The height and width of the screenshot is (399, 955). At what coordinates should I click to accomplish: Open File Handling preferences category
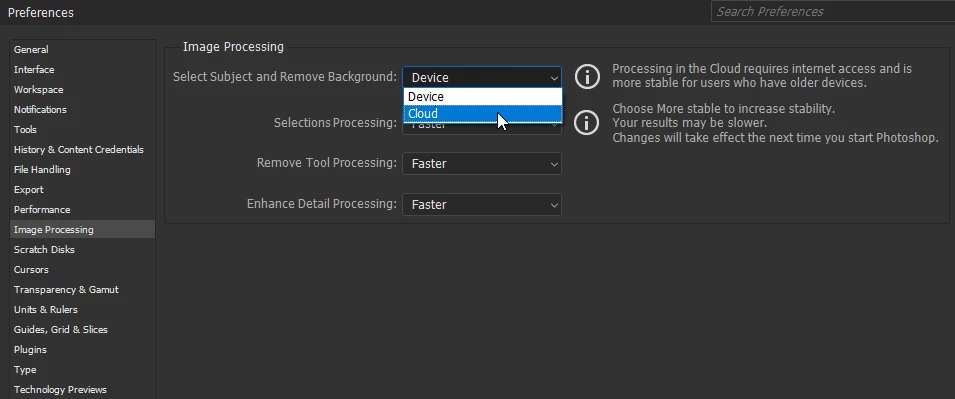click(x=42, y=170)
